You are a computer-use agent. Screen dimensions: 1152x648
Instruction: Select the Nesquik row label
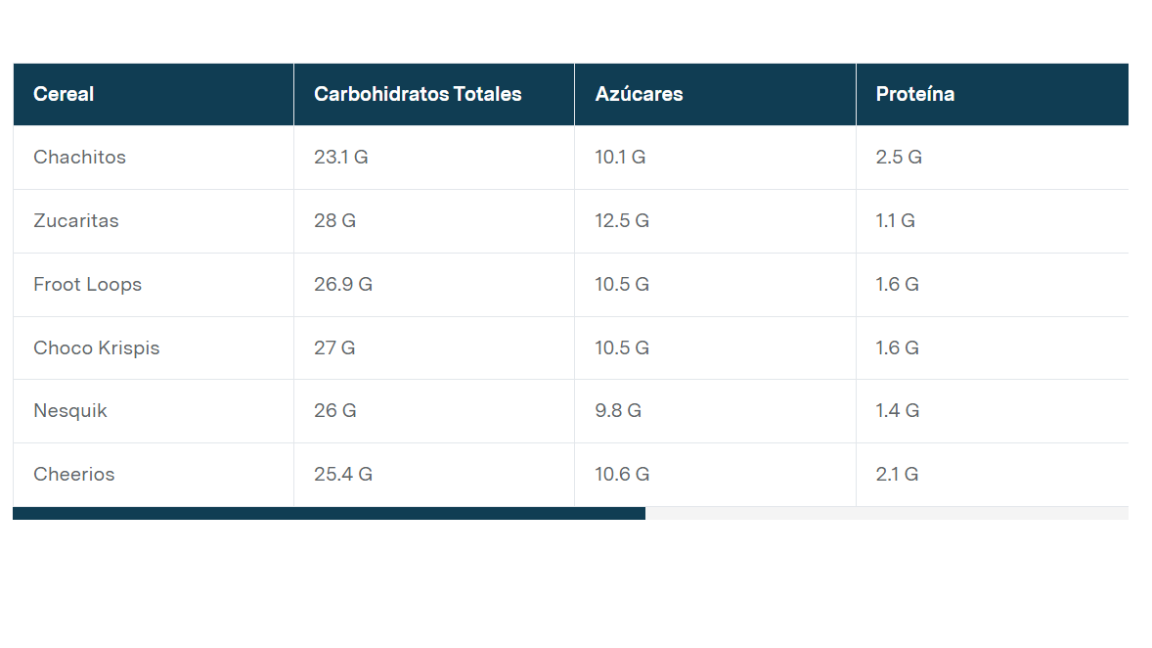coord(70,411)
